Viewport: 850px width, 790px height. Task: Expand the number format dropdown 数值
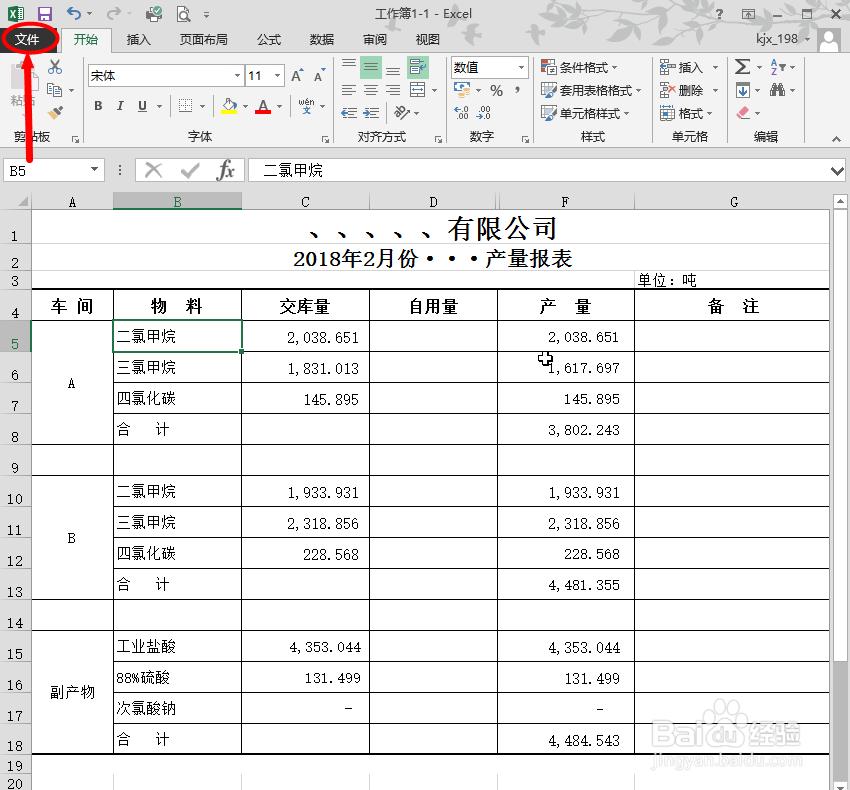521,67
